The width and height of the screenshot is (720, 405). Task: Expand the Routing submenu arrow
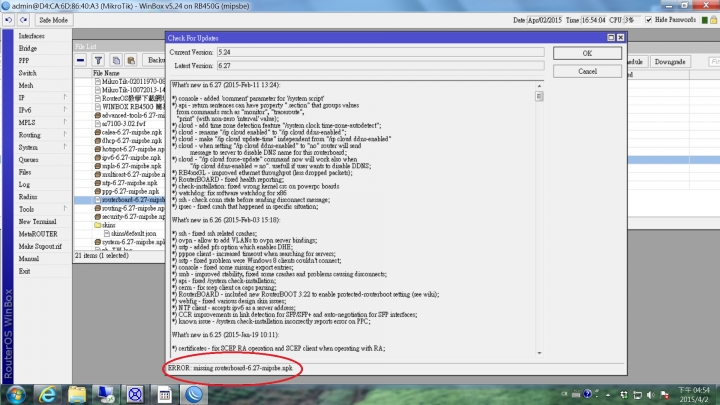(x=65, y=135)
